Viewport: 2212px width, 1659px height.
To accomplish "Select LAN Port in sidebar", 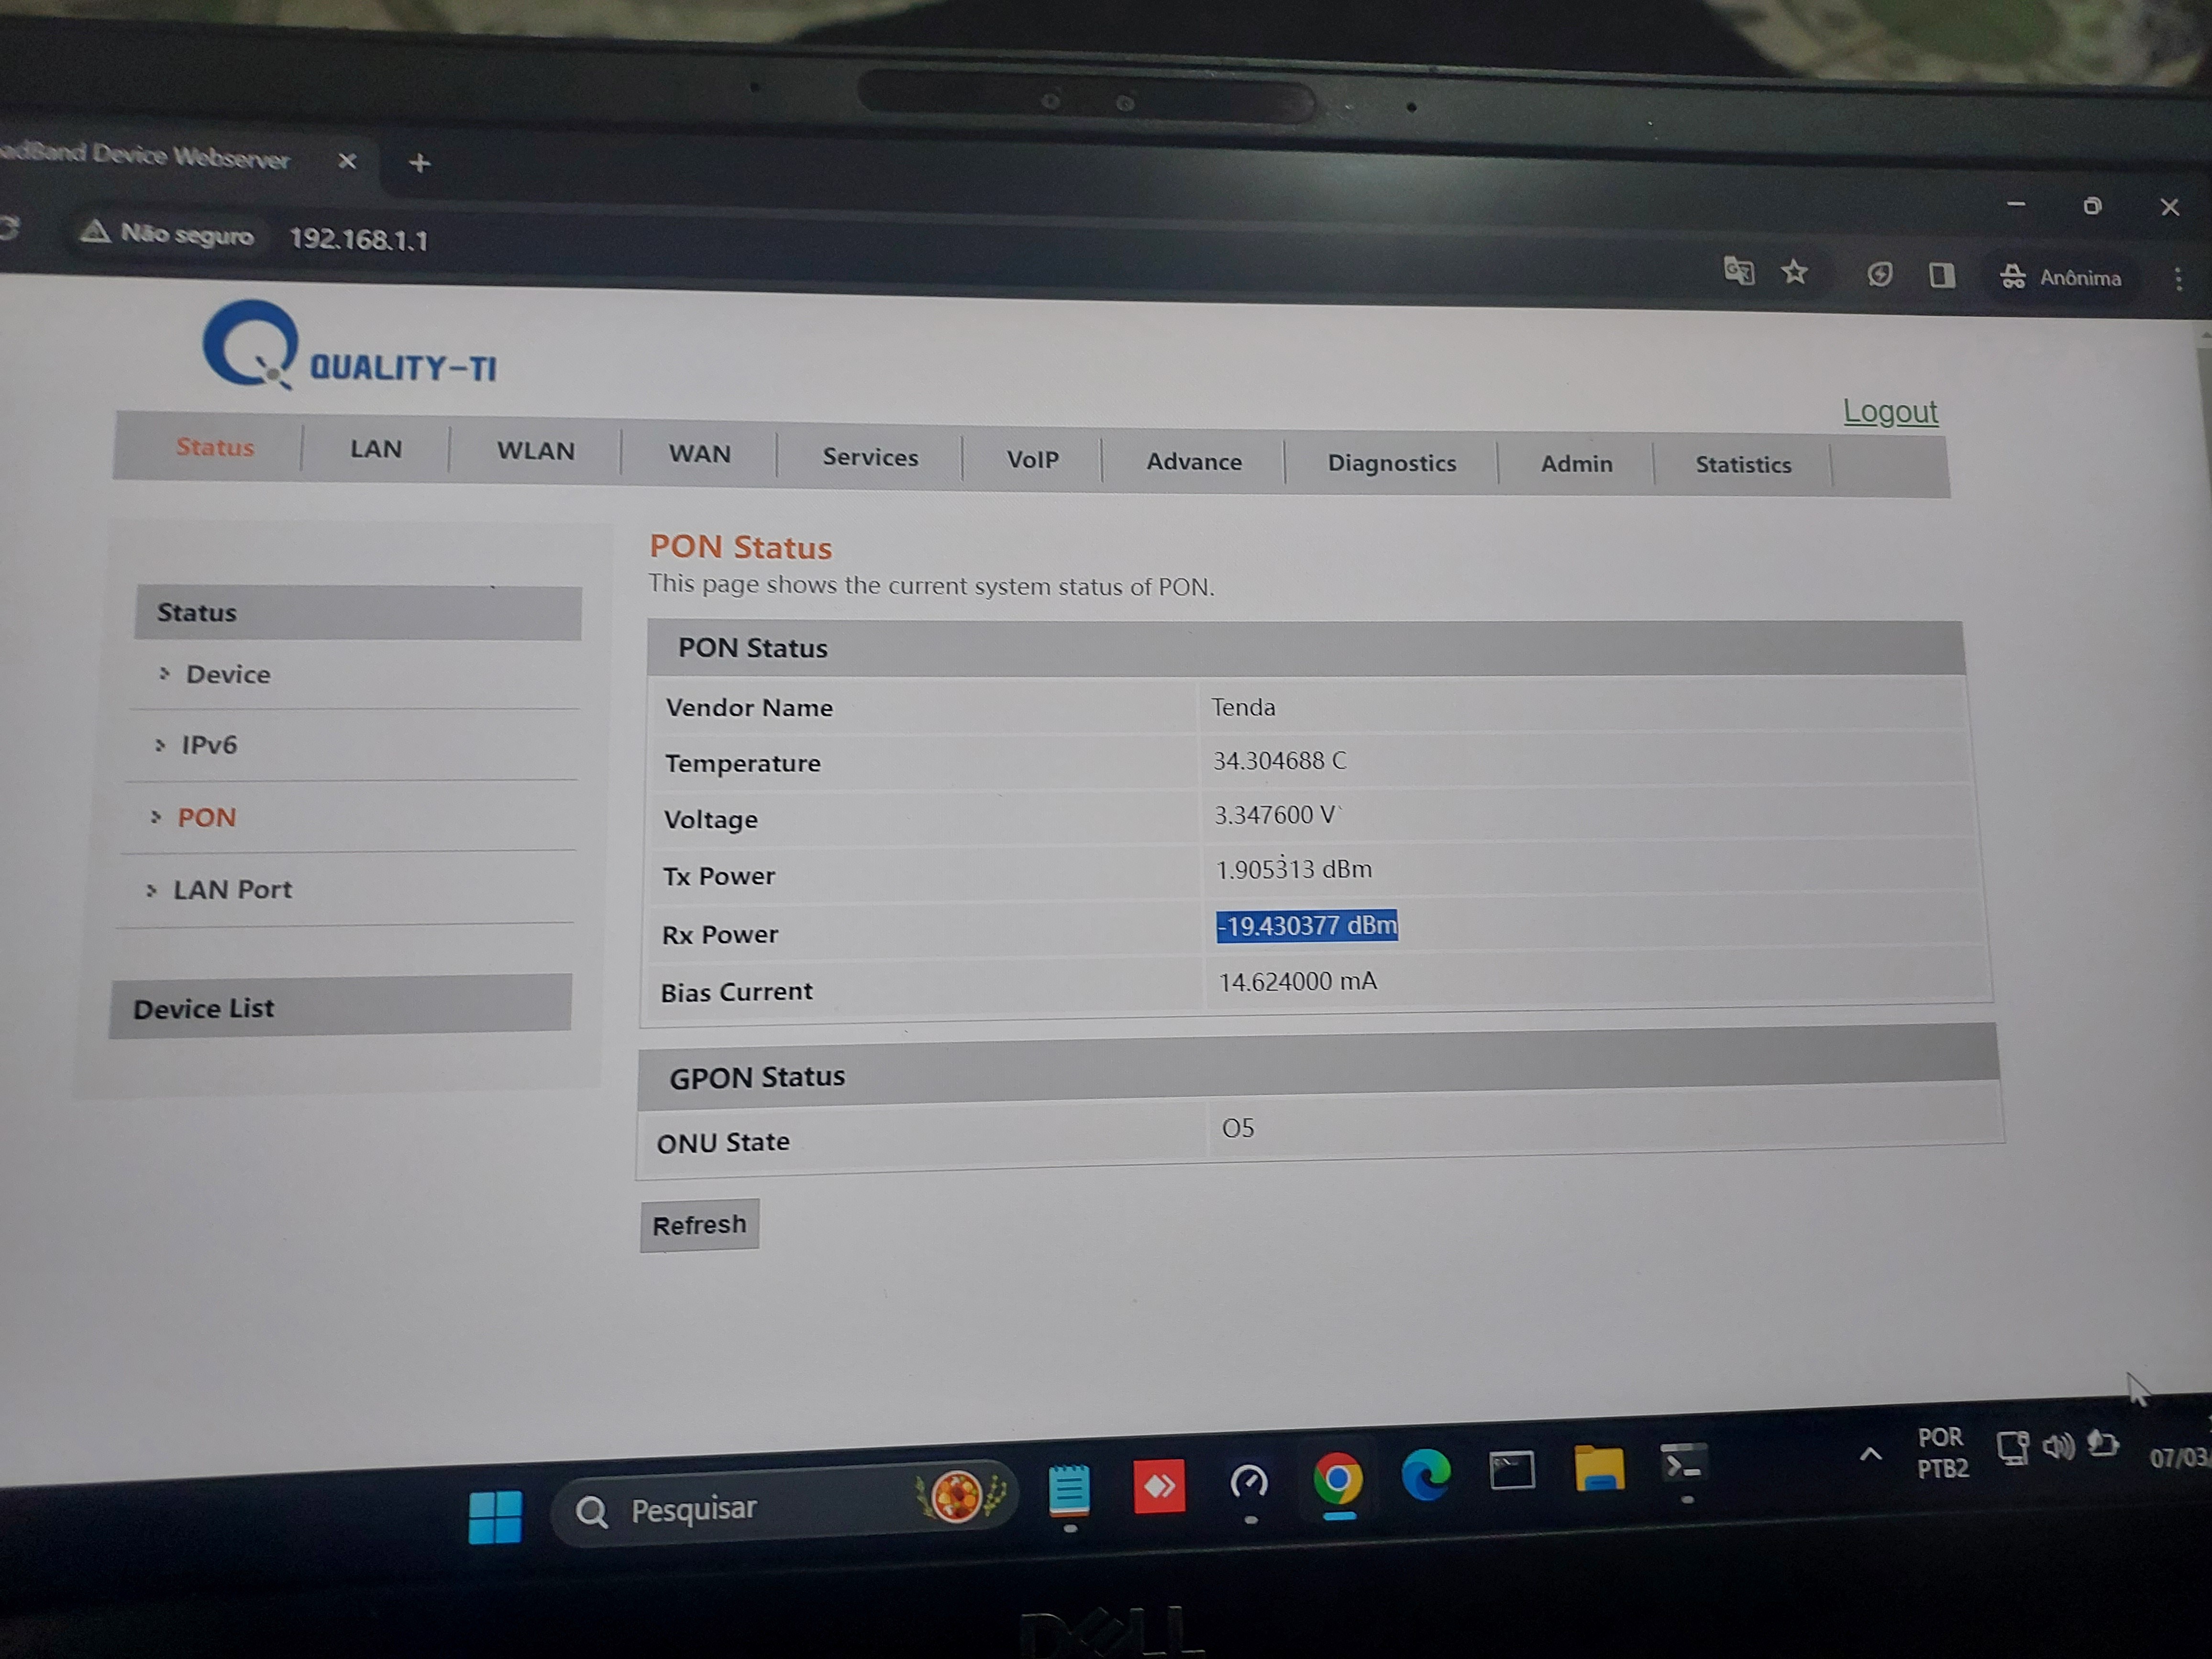I will tap(232, 889).
